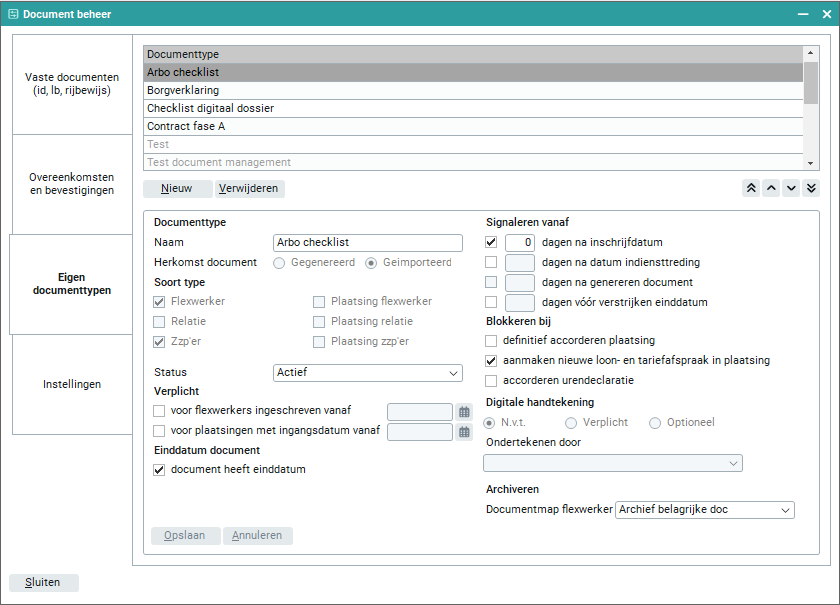The image size is (840, 605).
Task: Move selected document type down one position
Action: (791, 188)
